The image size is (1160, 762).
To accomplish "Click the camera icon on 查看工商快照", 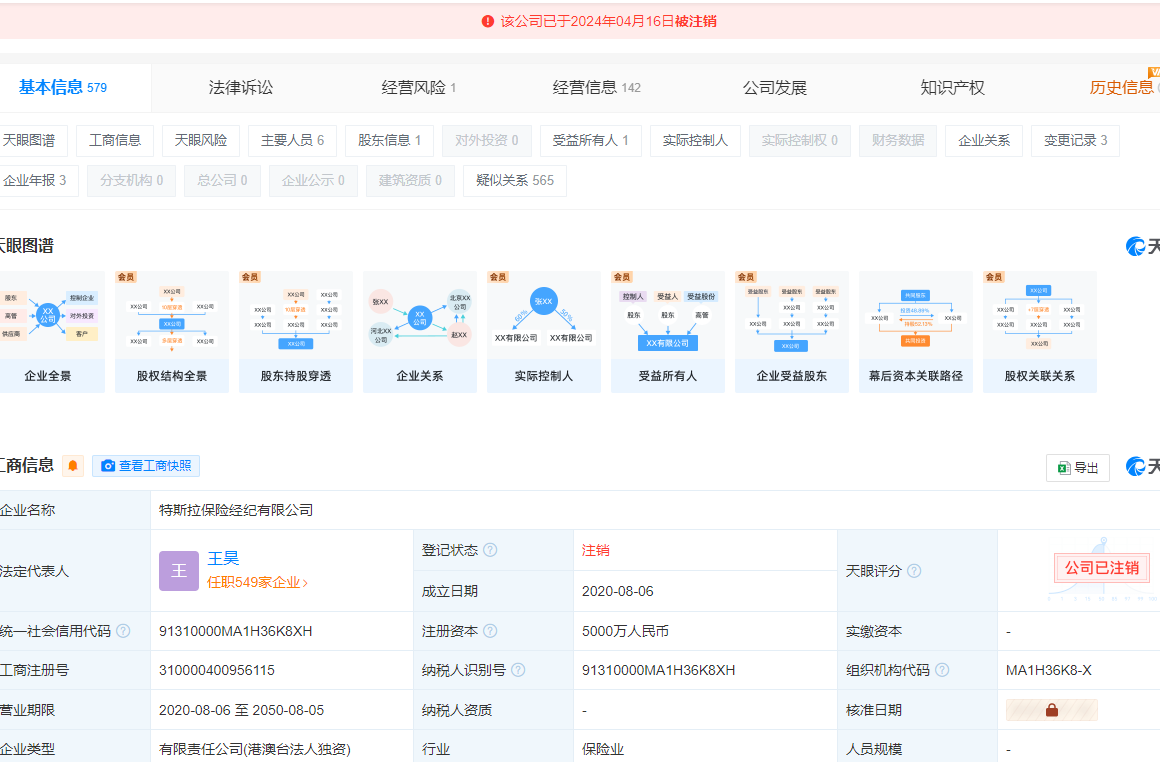I will (108, 465).
